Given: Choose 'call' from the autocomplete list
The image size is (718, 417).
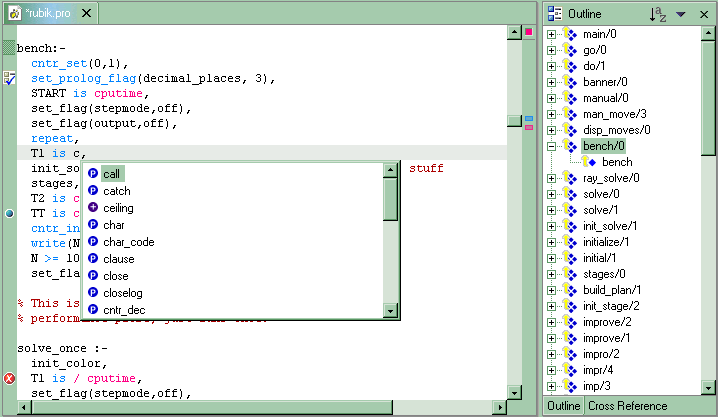Looking at the screenshot, I should pos(112,174).
